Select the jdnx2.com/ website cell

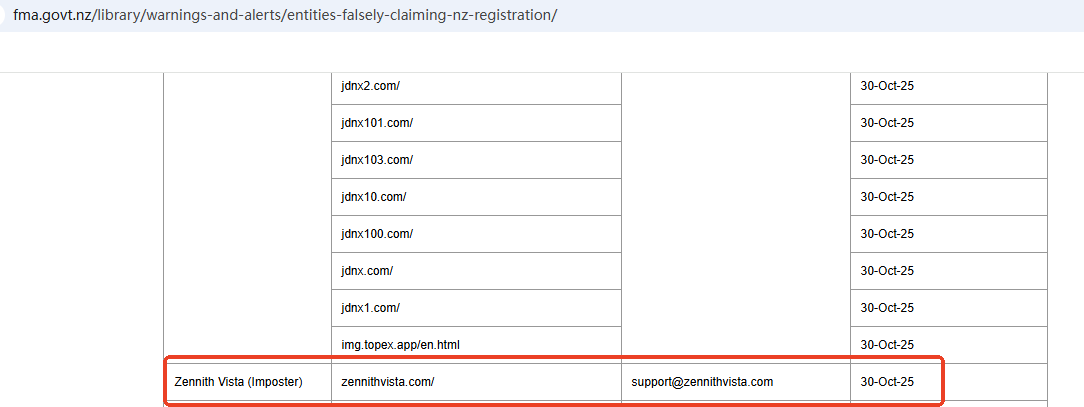[371, 86]
